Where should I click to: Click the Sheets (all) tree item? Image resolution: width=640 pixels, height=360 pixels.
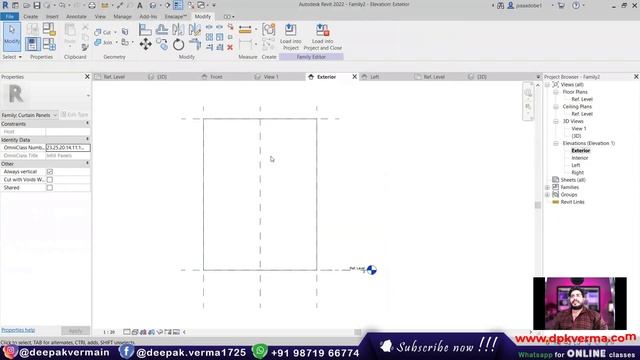click(573, 180)
